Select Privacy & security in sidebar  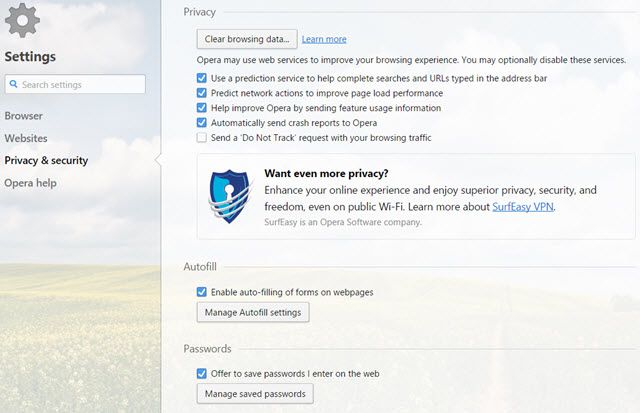pos(46,160)
